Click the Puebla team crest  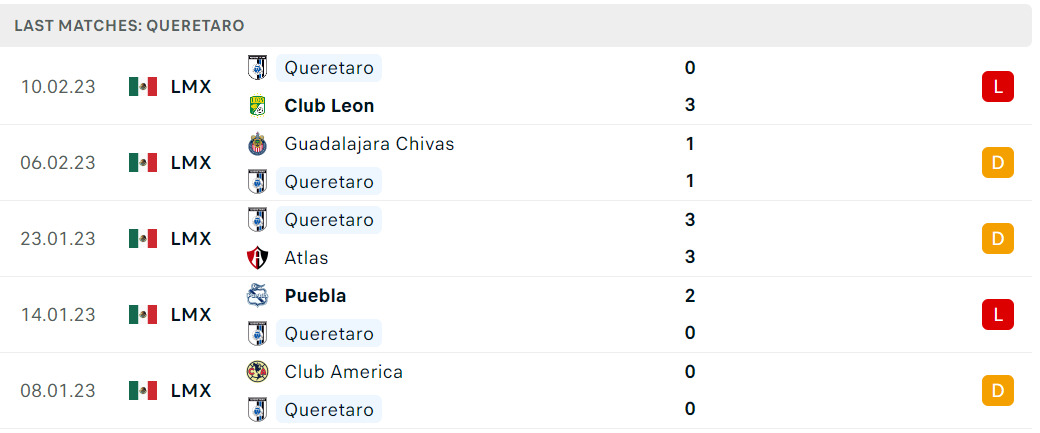[257, 296]
